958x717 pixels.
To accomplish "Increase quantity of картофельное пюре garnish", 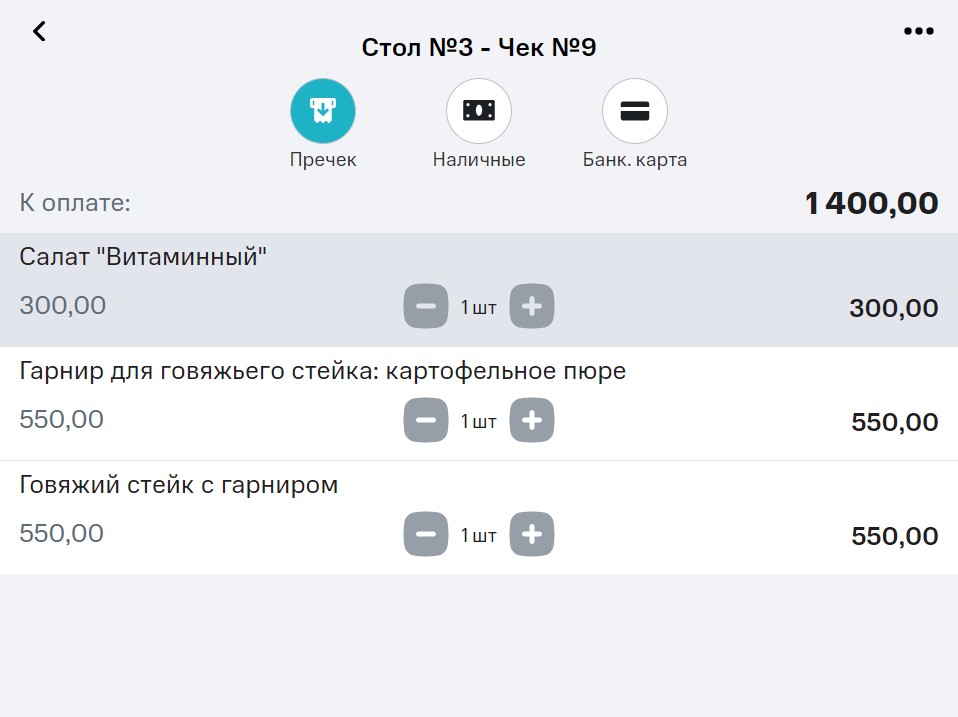I will [532, 420].
